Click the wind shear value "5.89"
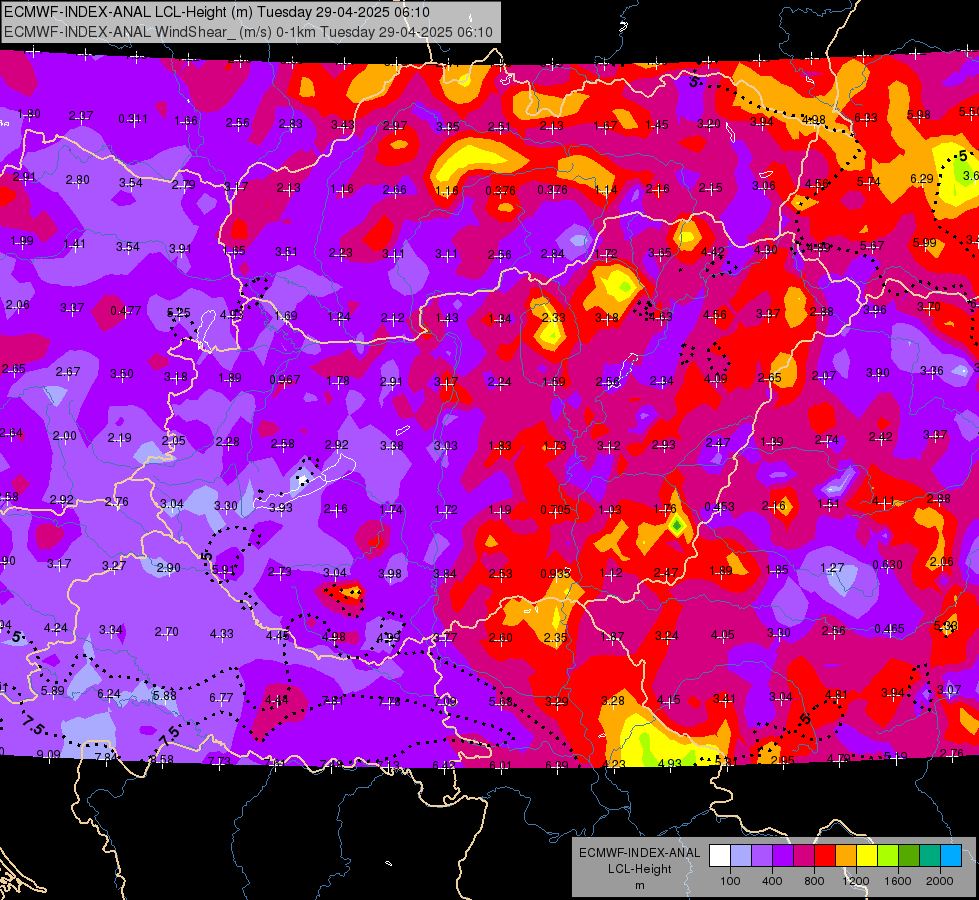979x900 pixels. (x=52, y=690)
